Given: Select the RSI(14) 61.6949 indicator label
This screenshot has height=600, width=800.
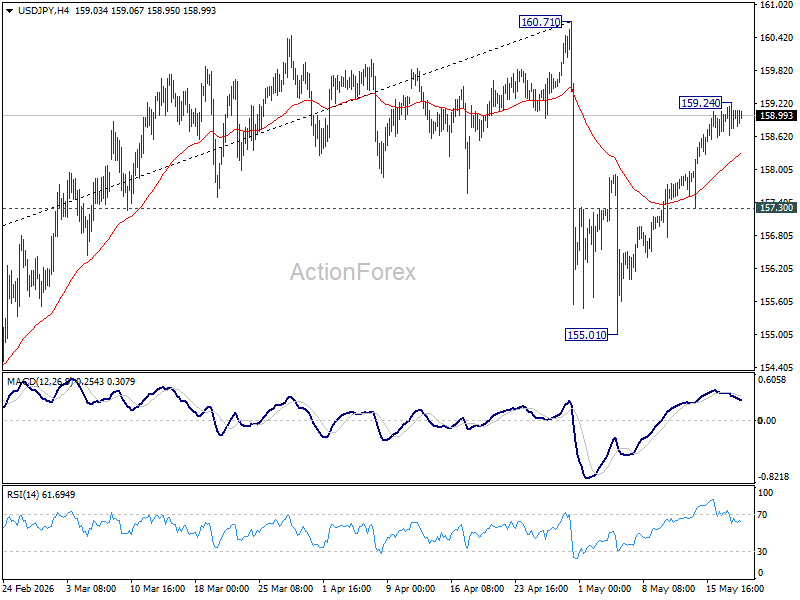Looking at the screenshot, I should click(x=41, y=494).
